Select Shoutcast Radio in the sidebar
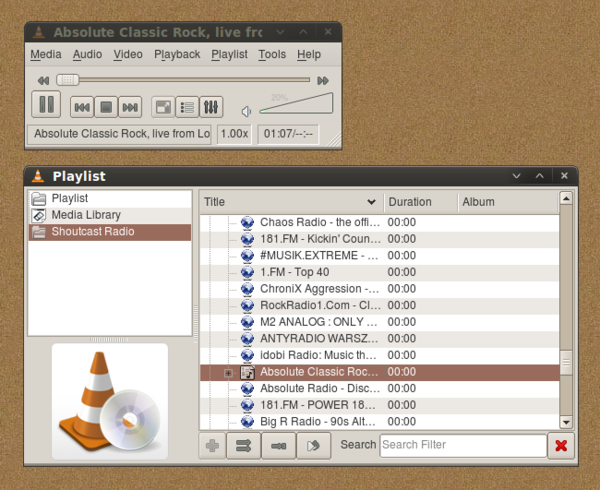Viewport: 600px width, 490px height. pyautogui.click(x=110, y=232)
